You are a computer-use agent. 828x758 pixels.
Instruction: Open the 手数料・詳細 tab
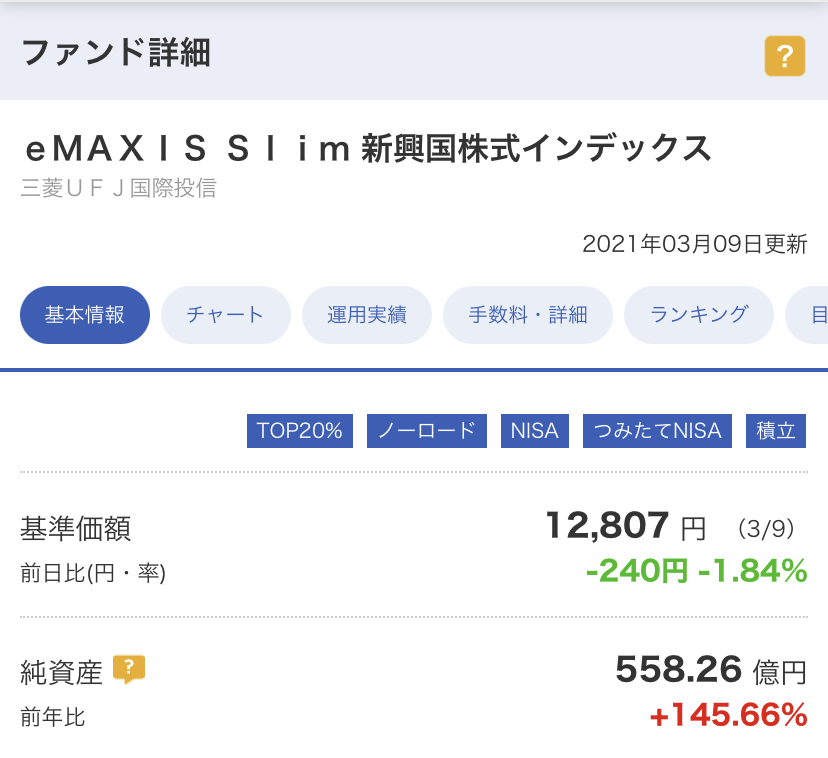click(528, 315)
